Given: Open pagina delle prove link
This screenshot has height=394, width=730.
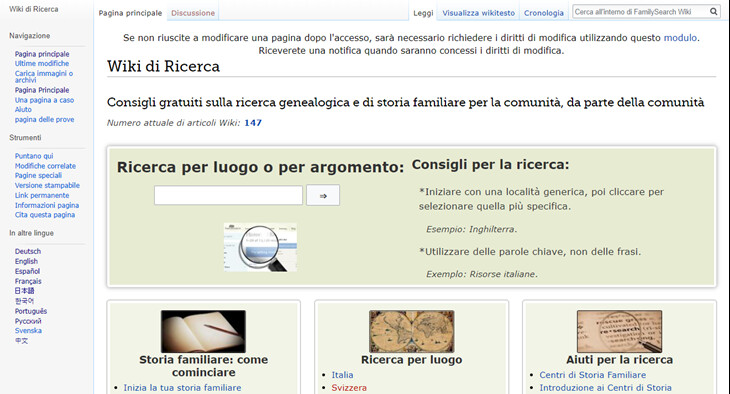Looking at the screenshot, I should point(44,119).
